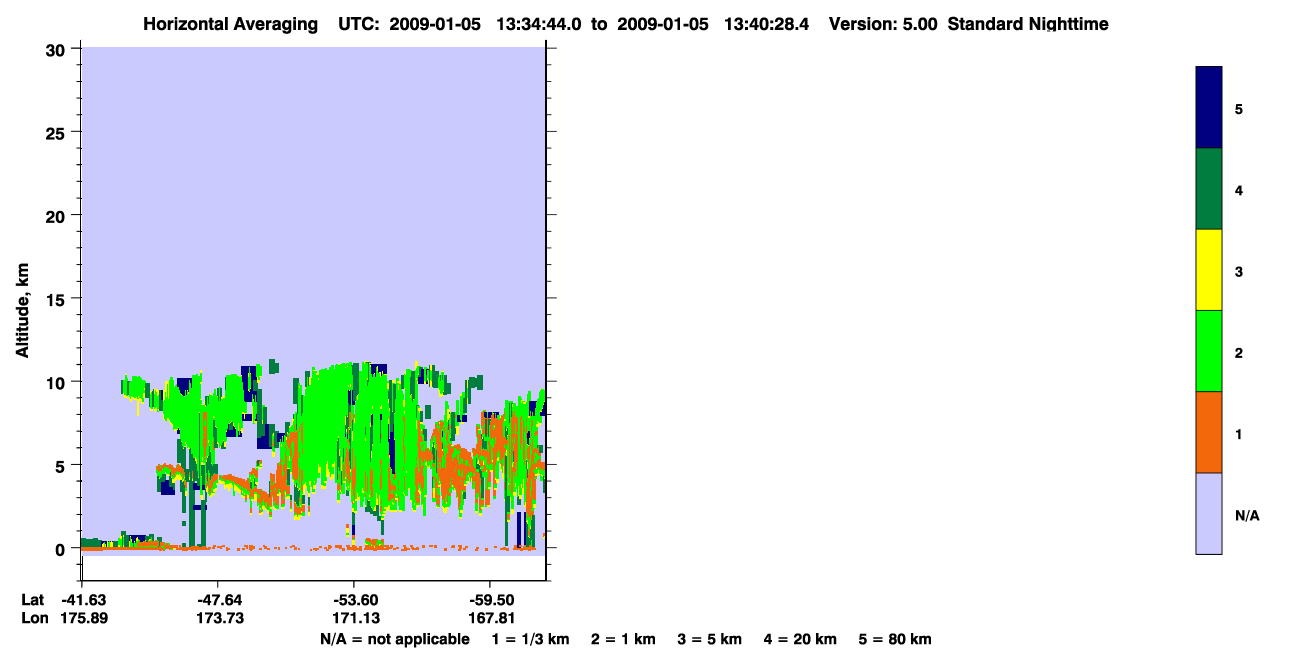Click the dark green colorbar segment labeled 4
The image size is (1300, 667).
1209,189
